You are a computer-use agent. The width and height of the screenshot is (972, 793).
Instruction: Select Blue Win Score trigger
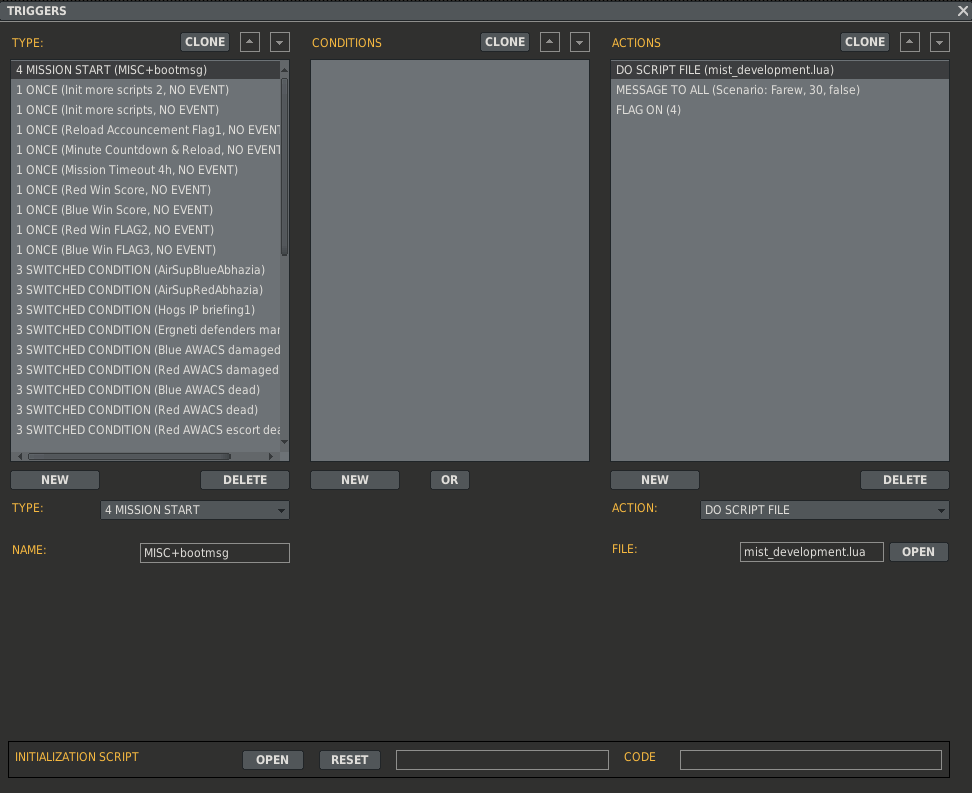click(146, 210)
